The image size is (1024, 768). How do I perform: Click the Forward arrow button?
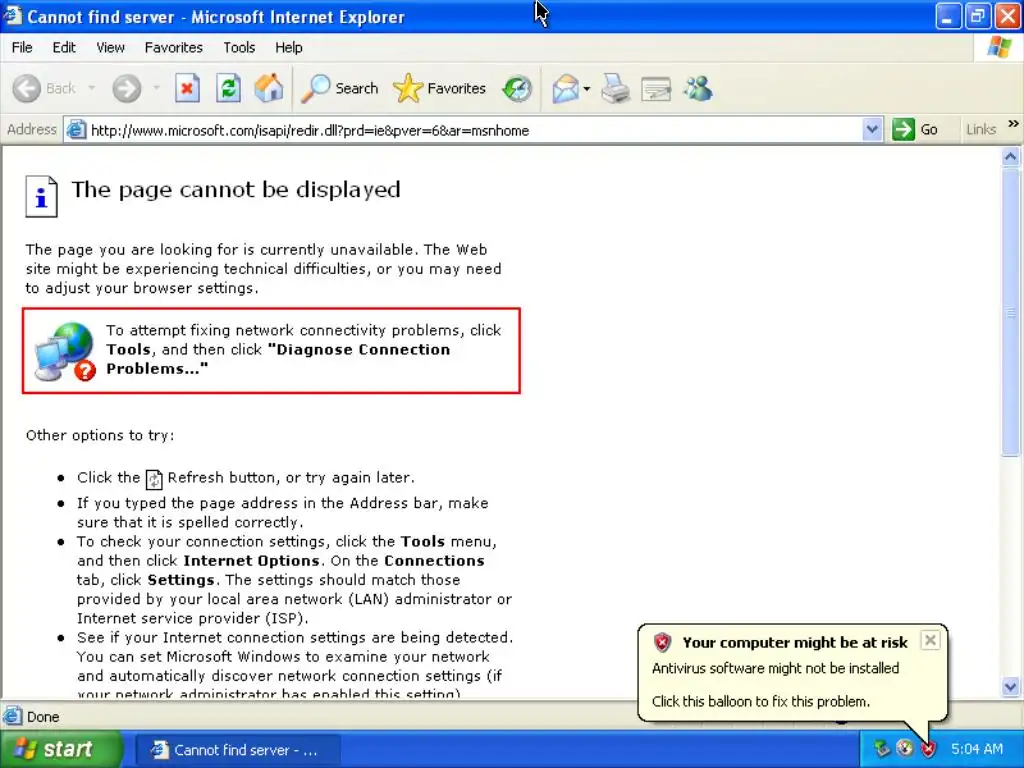126,88
